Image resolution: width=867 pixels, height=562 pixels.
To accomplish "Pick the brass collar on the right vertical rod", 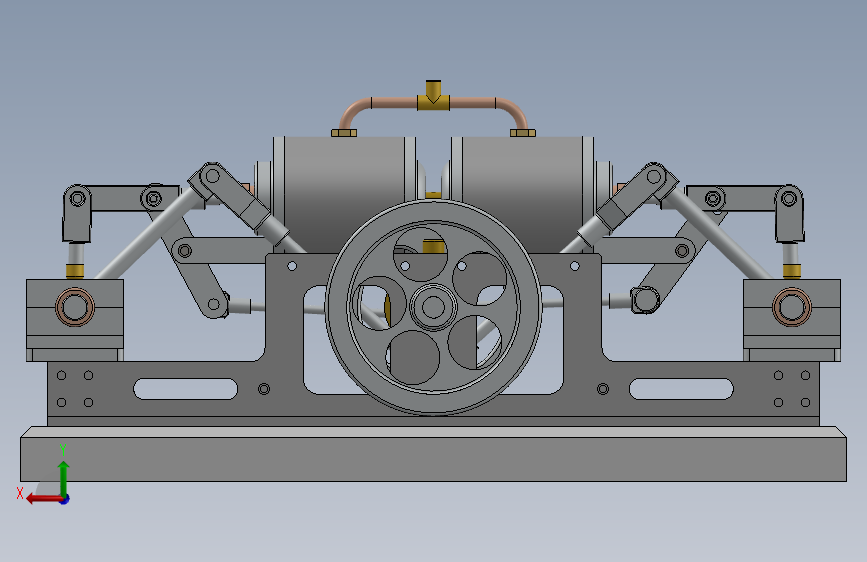I will (x=792, y=271).
